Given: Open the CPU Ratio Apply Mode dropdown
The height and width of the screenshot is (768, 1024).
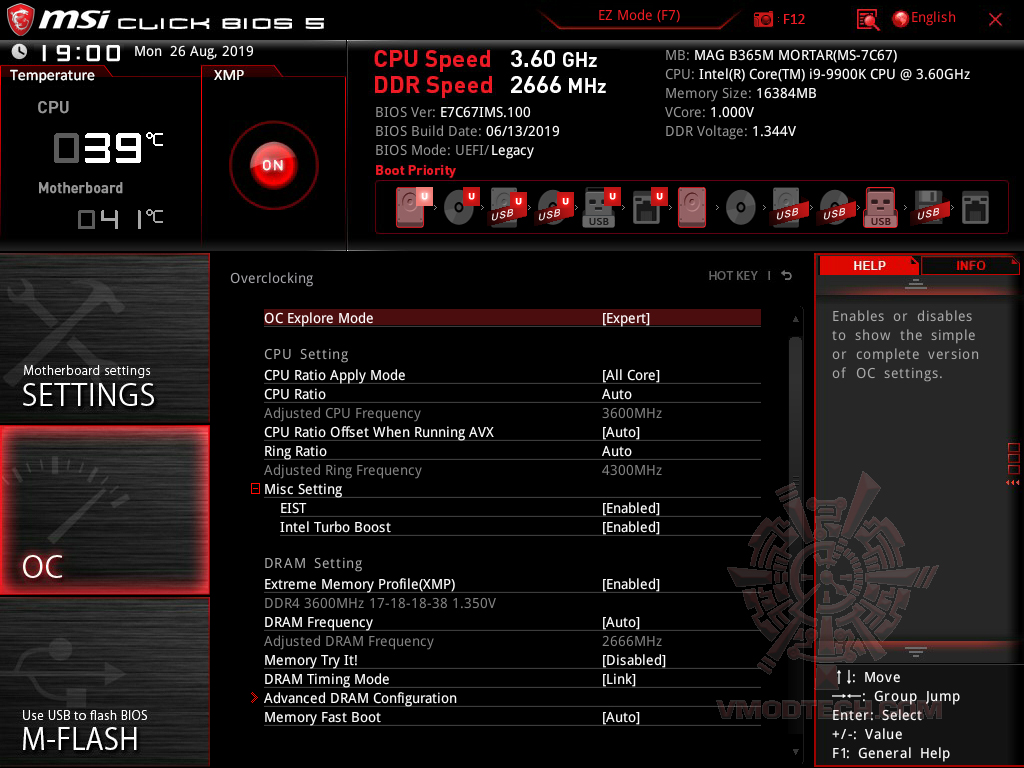Looking at the screenshot, I should pos(631,375).
